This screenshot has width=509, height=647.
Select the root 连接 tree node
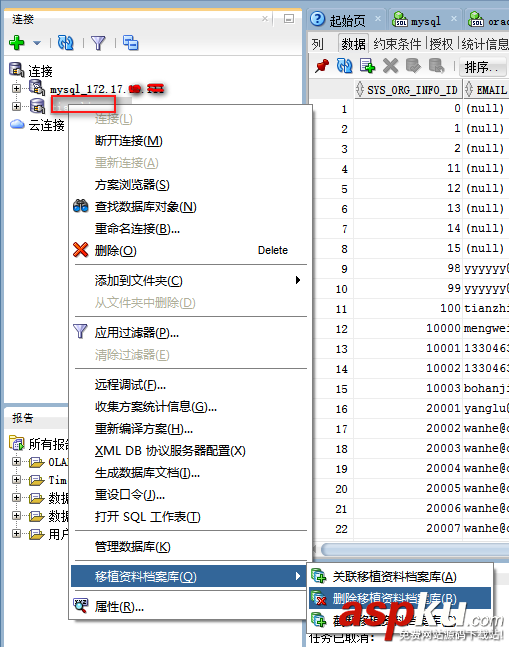(x=40, y=71)
